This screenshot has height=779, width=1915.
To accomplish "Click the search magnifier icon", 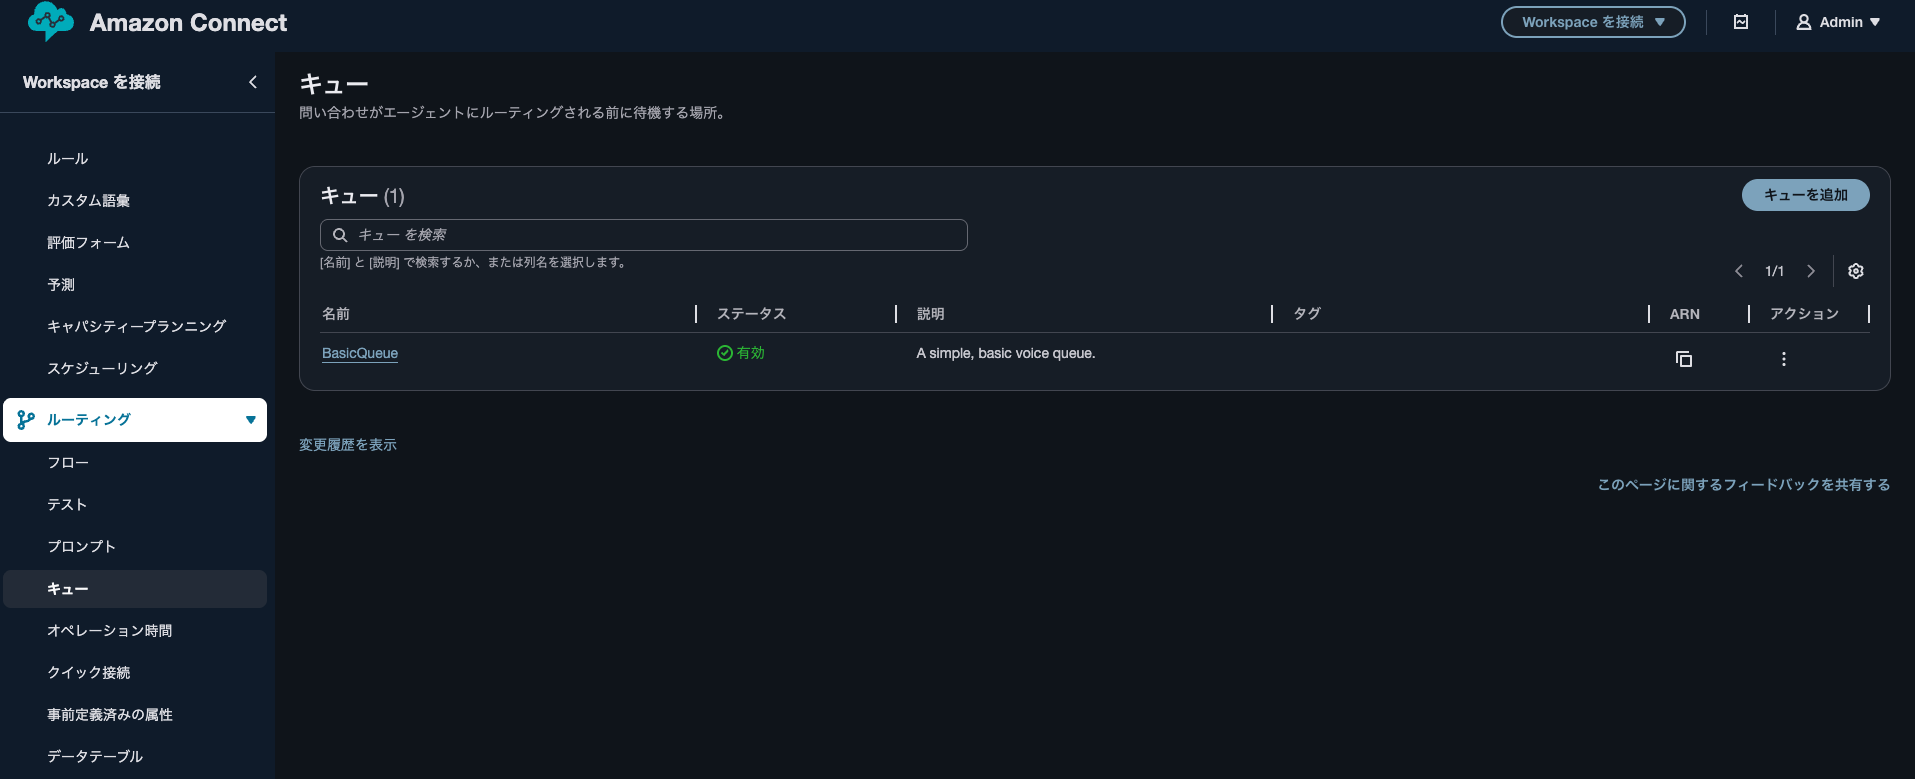I will (x=340, y=235).
